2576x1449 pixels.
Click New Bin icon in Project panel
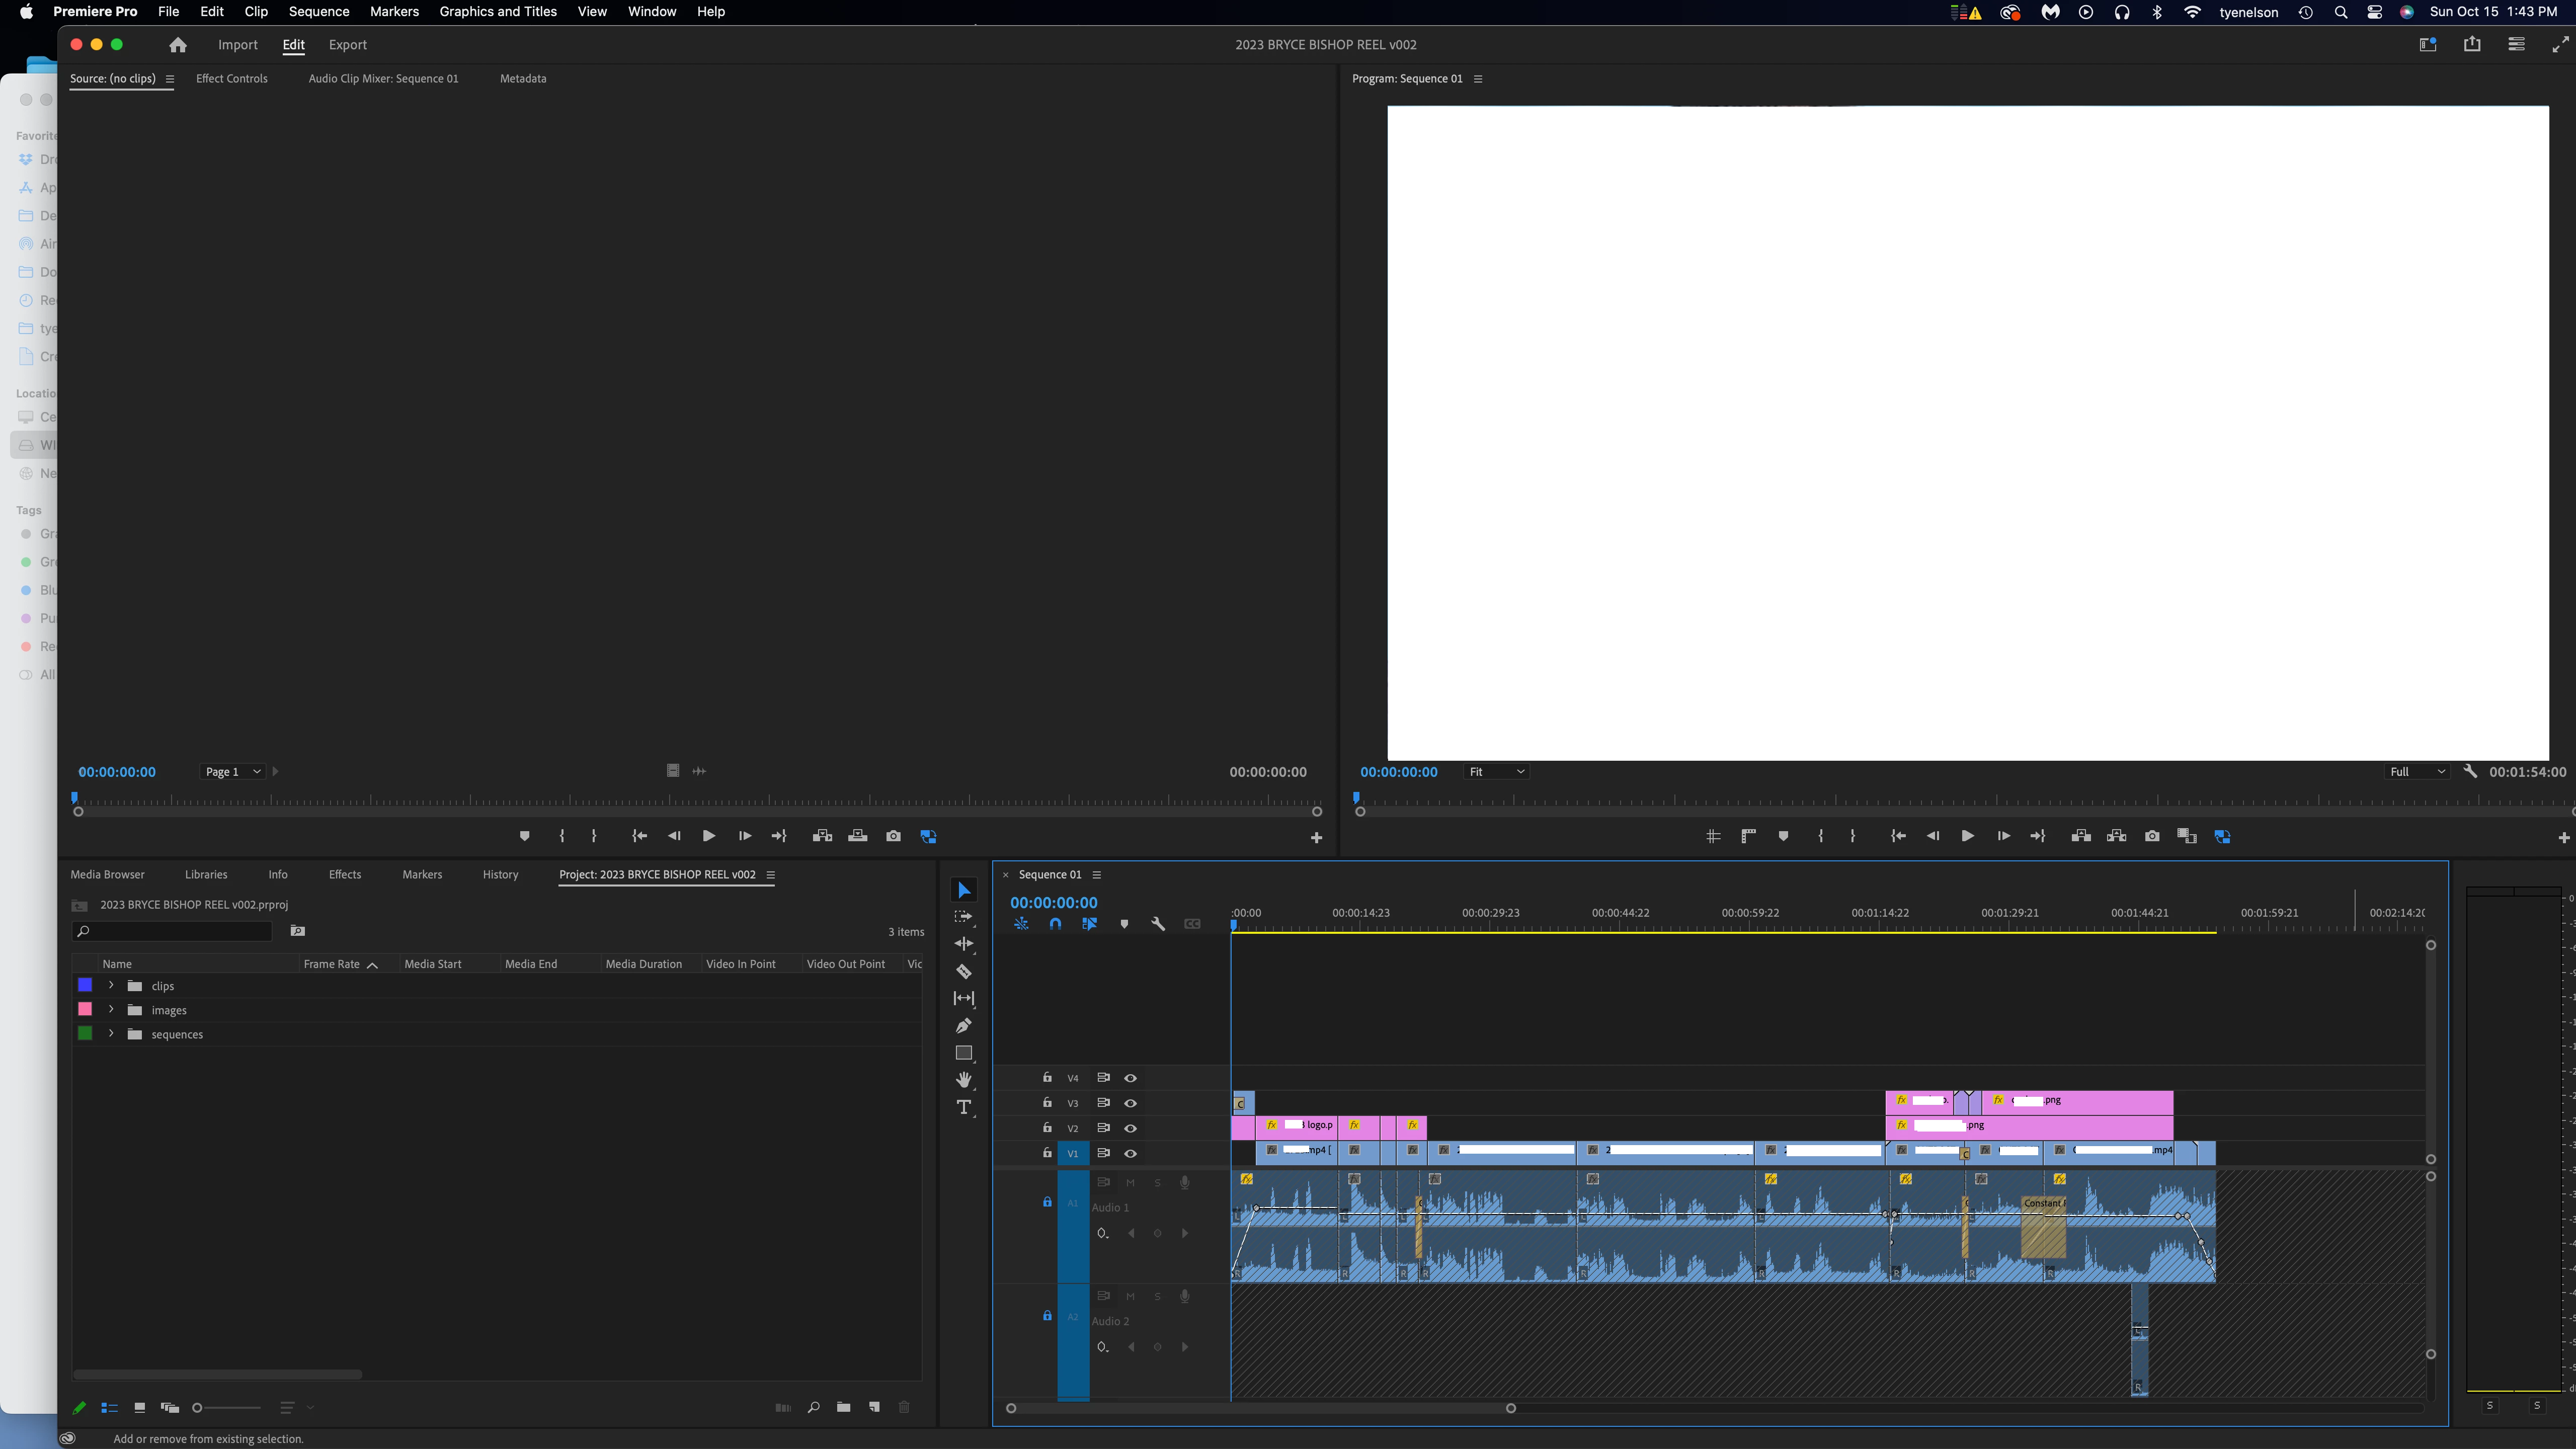tap(843, 1407)
